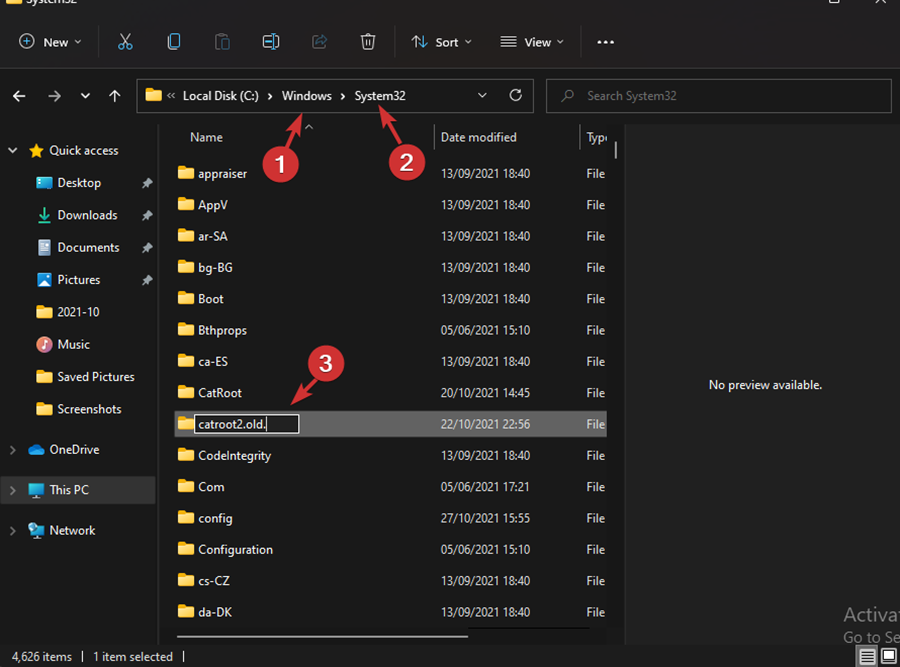
Task: Click pin icon next to Downloads
Action: [x=147, y=215]
